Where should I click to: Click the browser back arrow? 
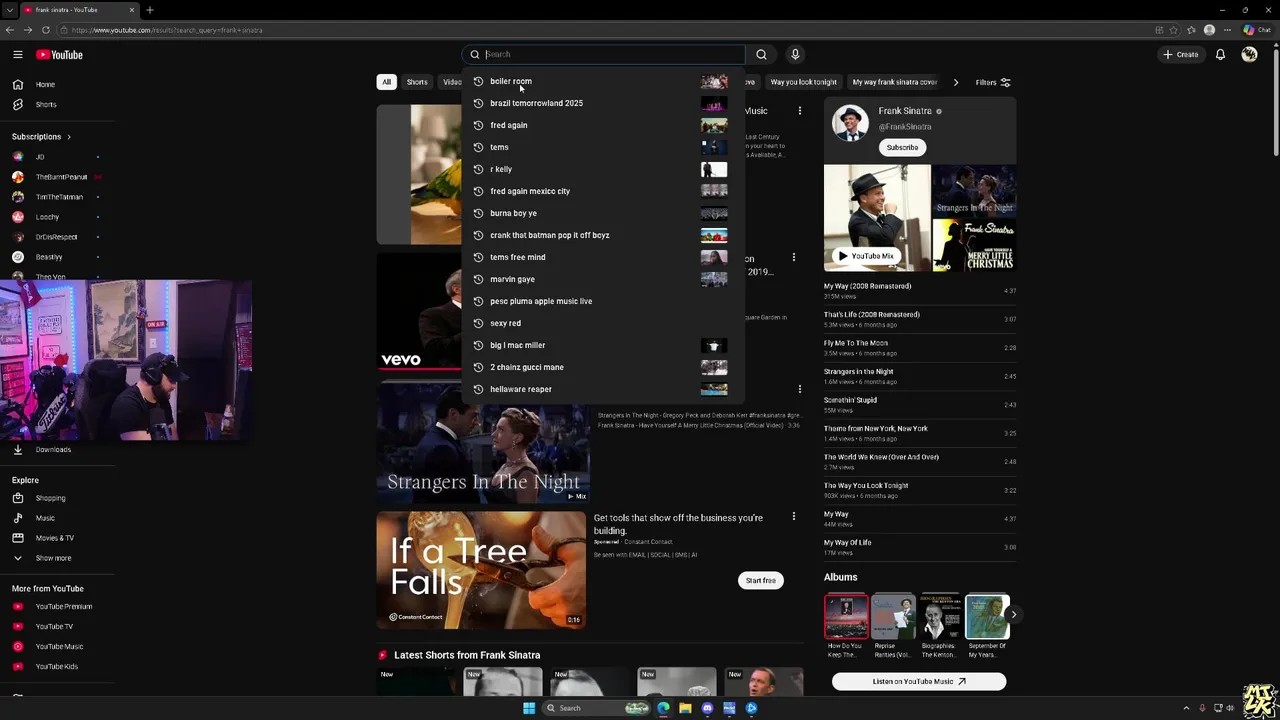coord(10,30)
